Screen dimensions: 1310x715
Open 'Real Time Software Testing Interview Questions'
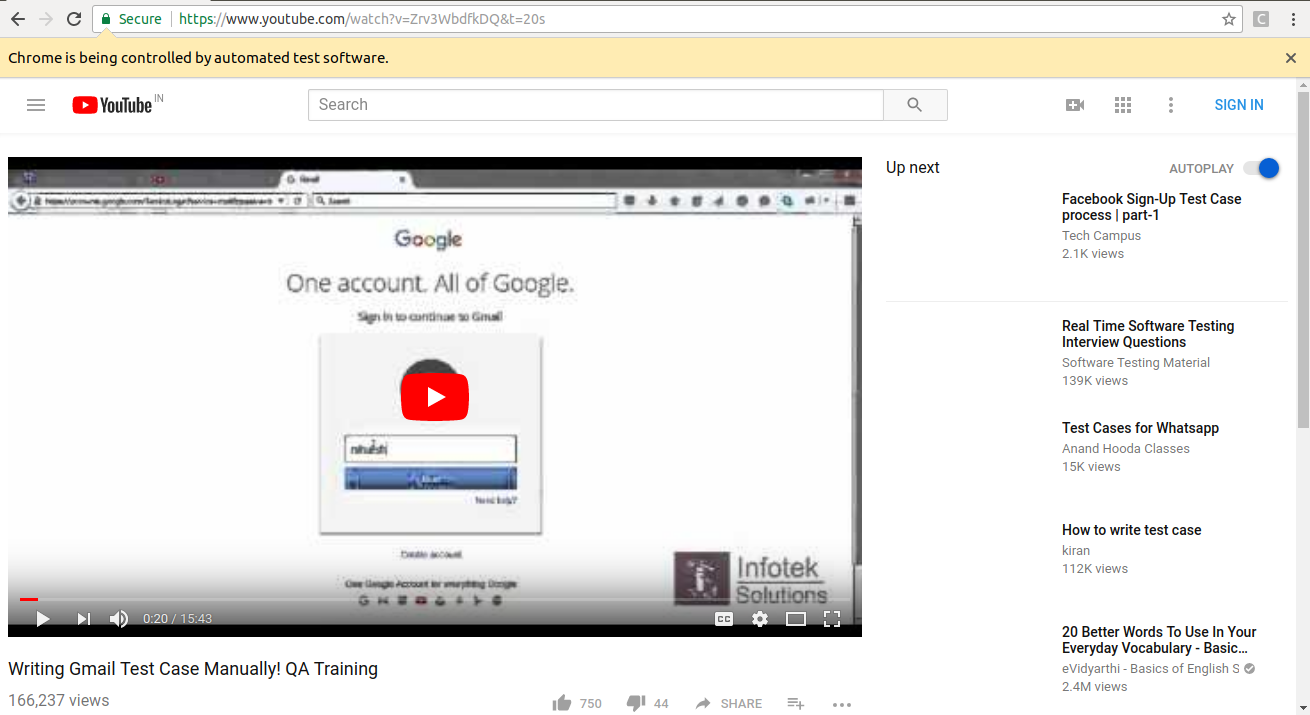[1148, 334]
